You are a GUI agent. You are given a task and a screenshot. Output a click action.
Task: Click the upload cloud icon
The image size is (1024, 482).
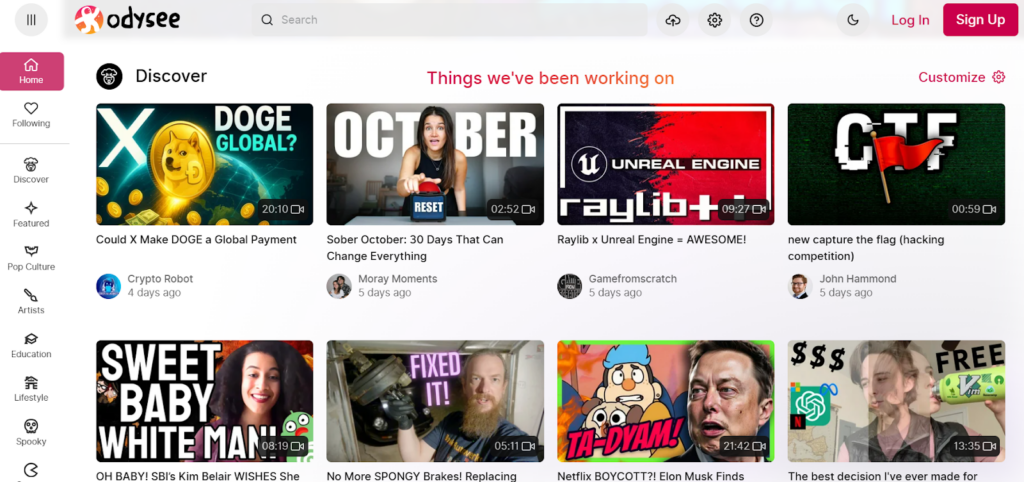point(673,20)
